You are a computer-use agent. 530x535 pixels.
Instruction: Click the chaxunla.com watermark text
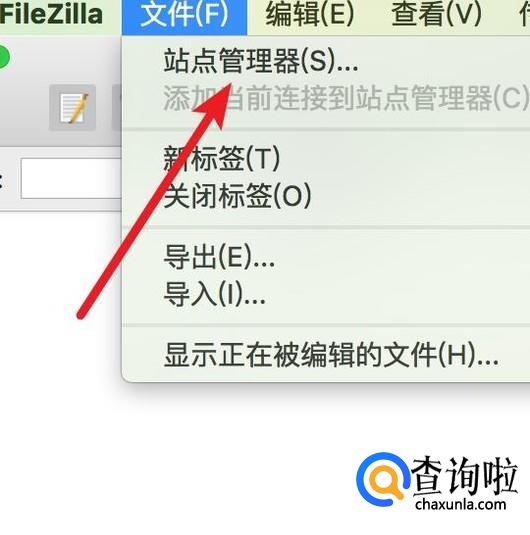point(460,504)
